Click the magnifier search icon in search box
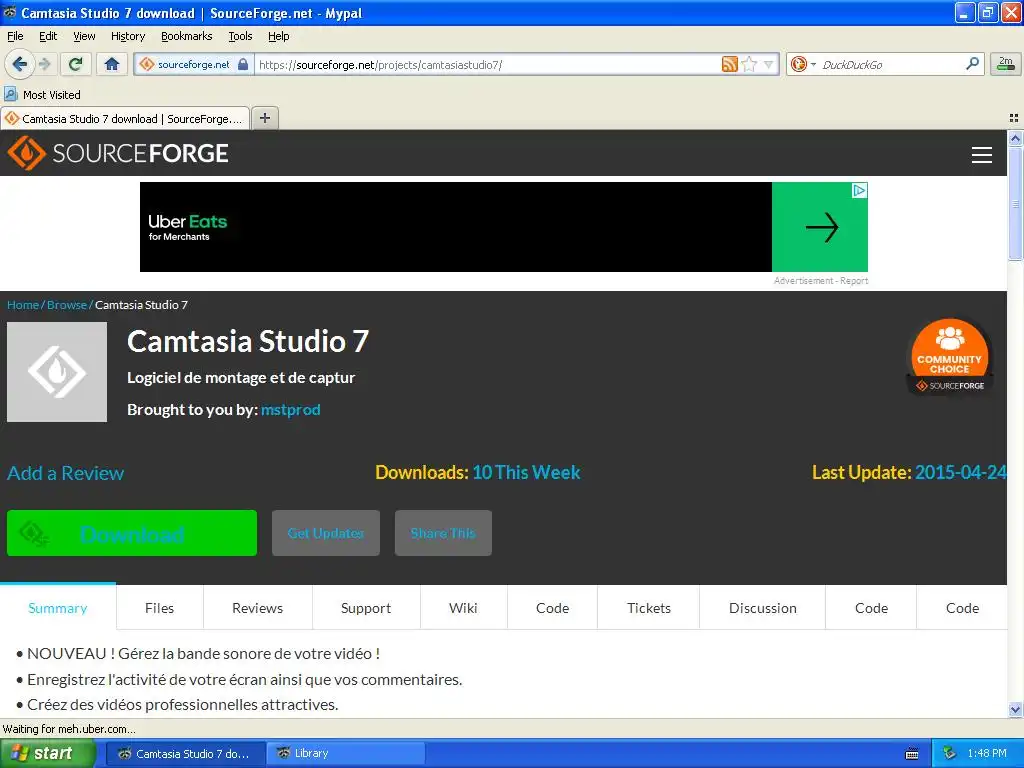 pyautogui.click(x=972, y=63)
